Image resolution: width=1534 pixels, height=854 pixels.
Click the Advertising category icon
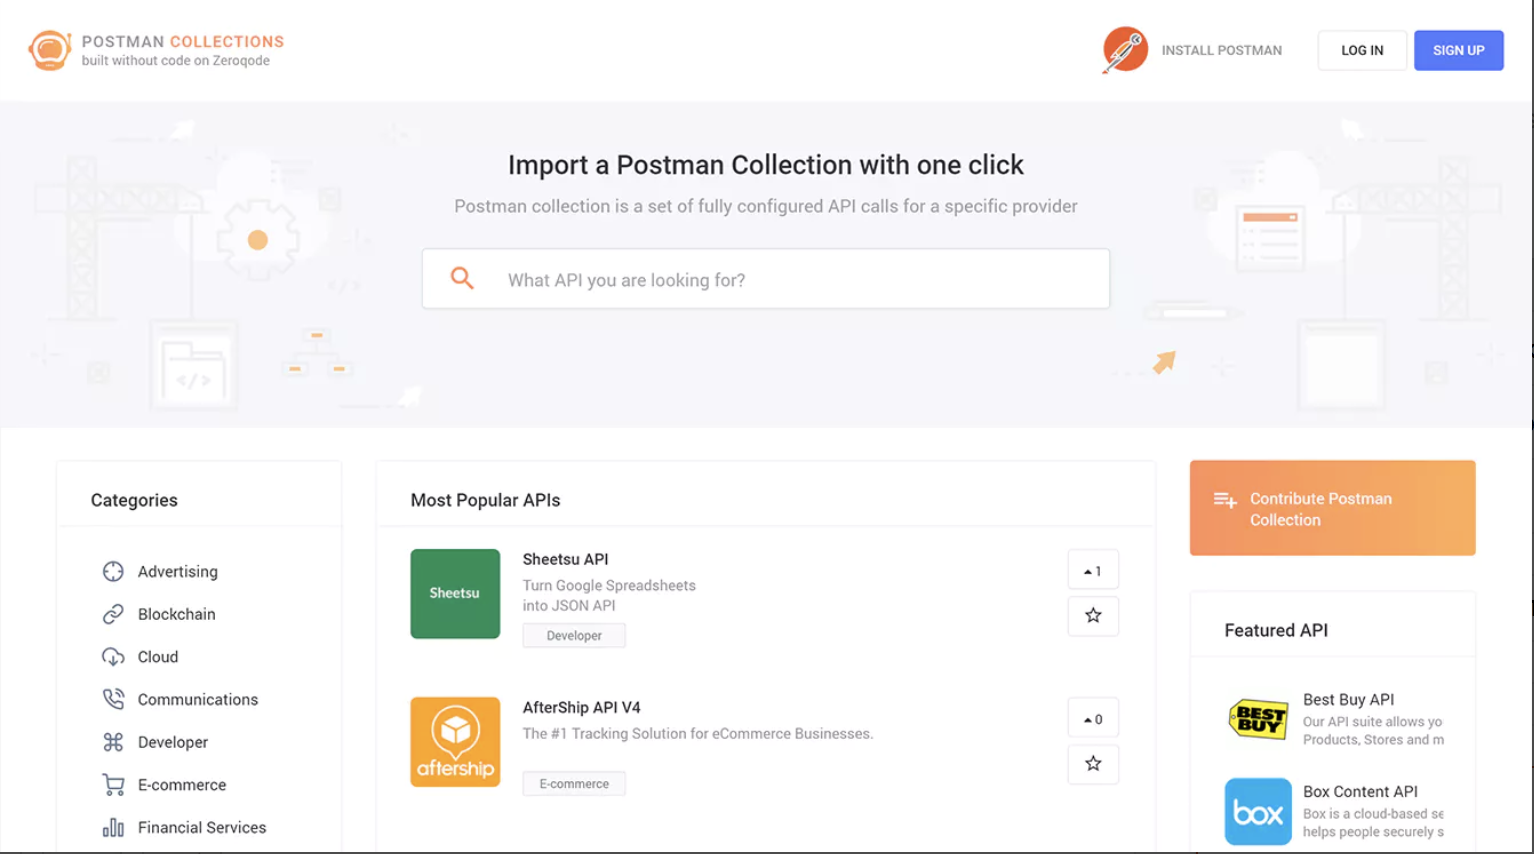coord(113,571)
